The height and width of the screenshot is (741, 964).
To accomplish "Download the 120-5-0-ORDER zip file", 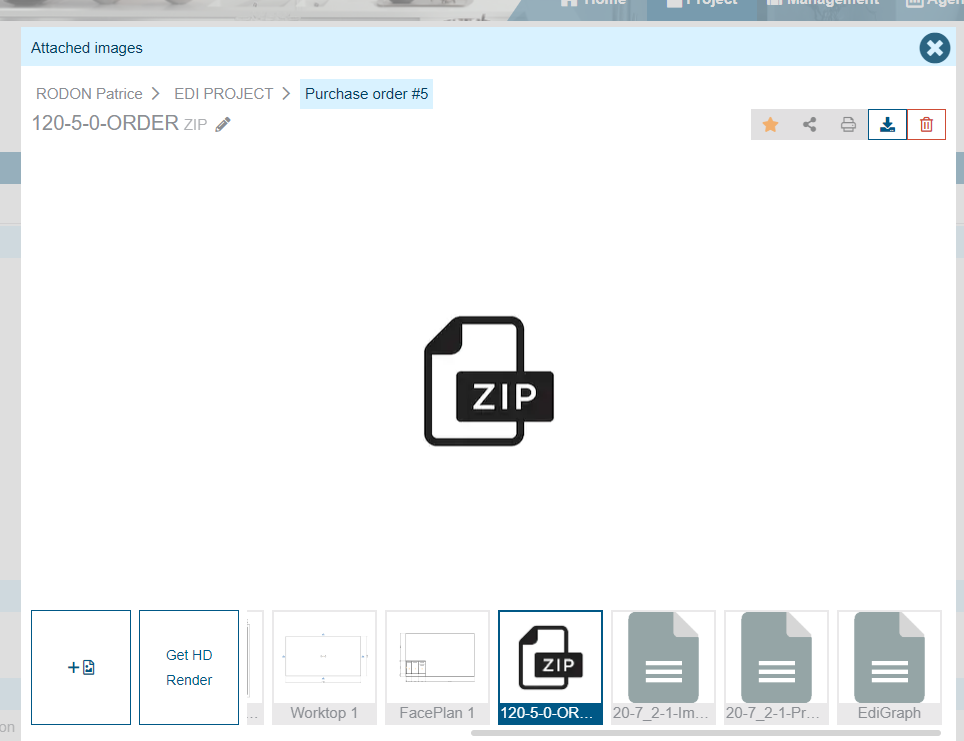I will coord(887,125).
